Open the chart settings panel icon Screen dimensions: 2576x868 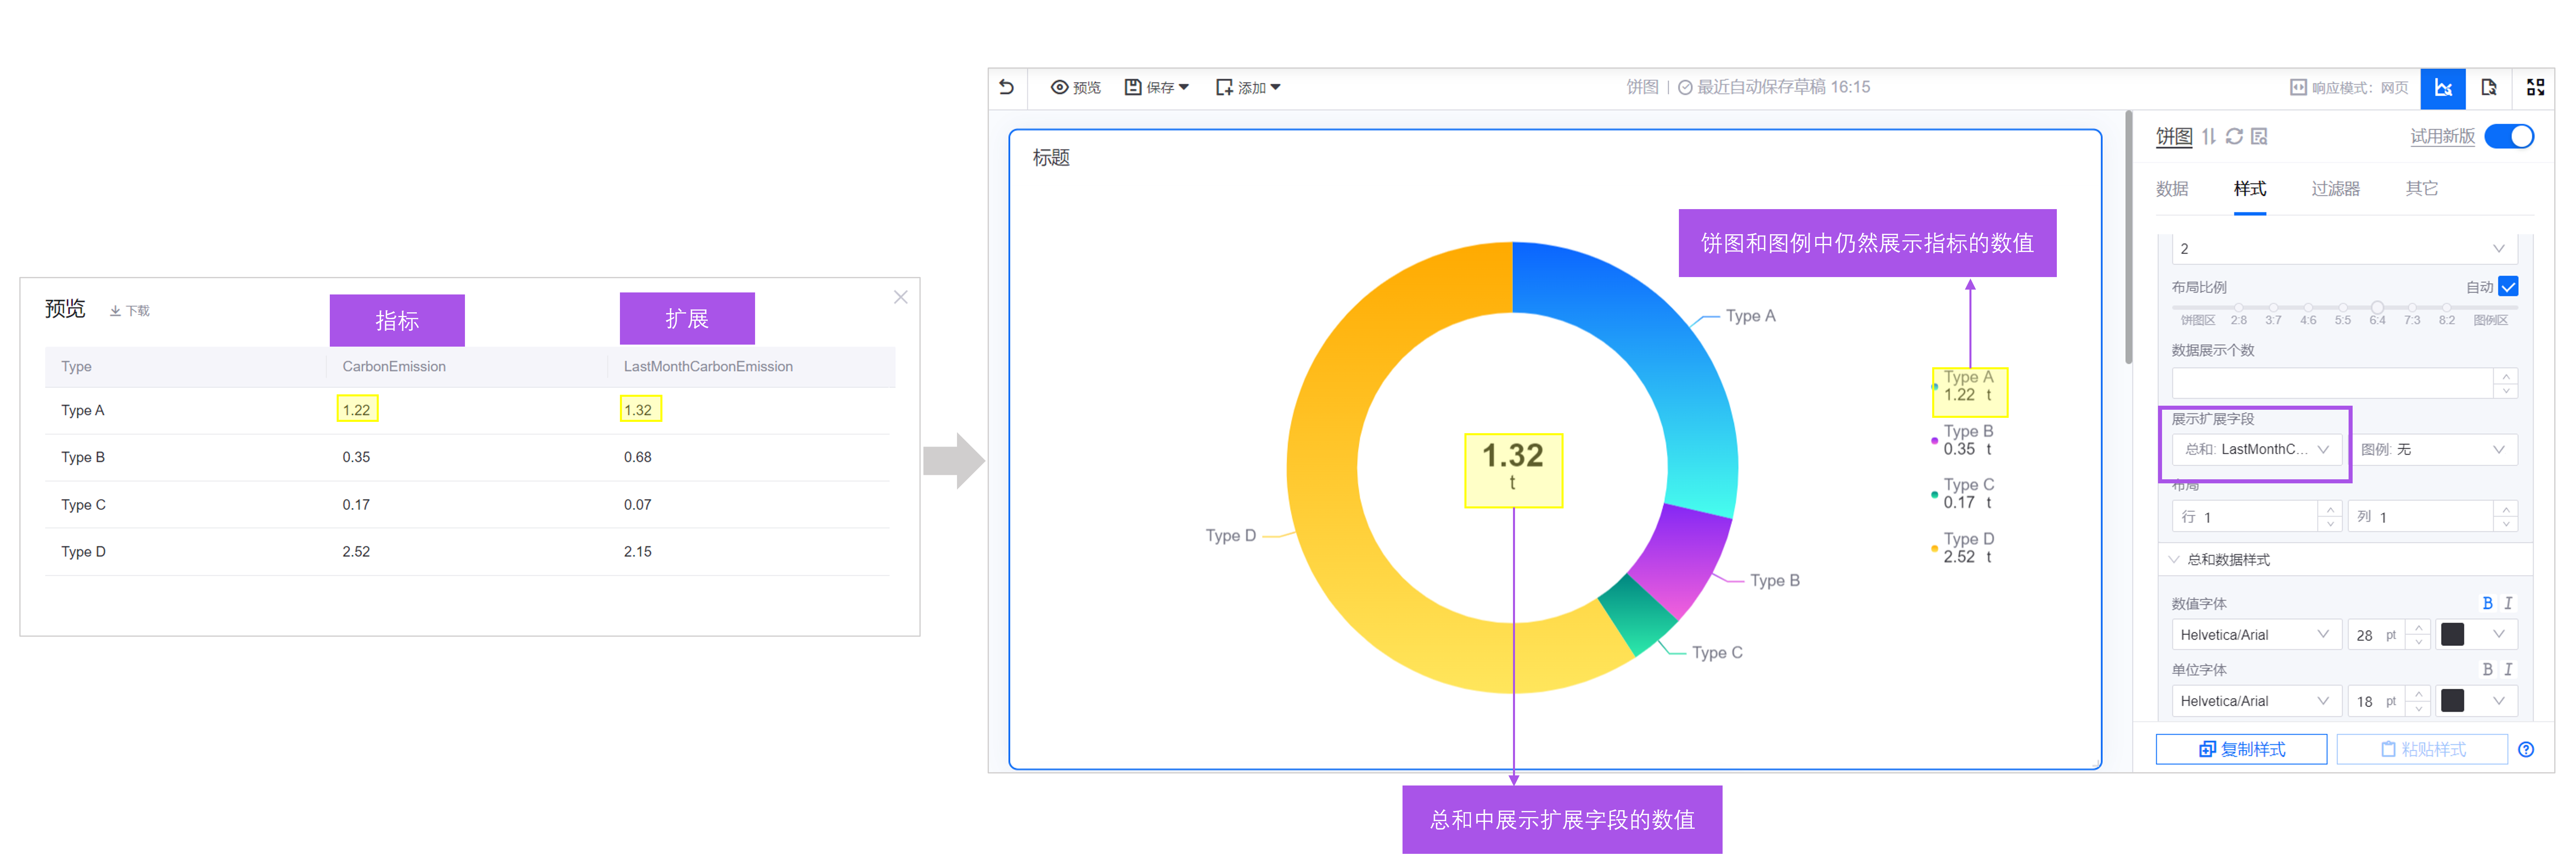pyautogui.click(x=2442, y=87)
